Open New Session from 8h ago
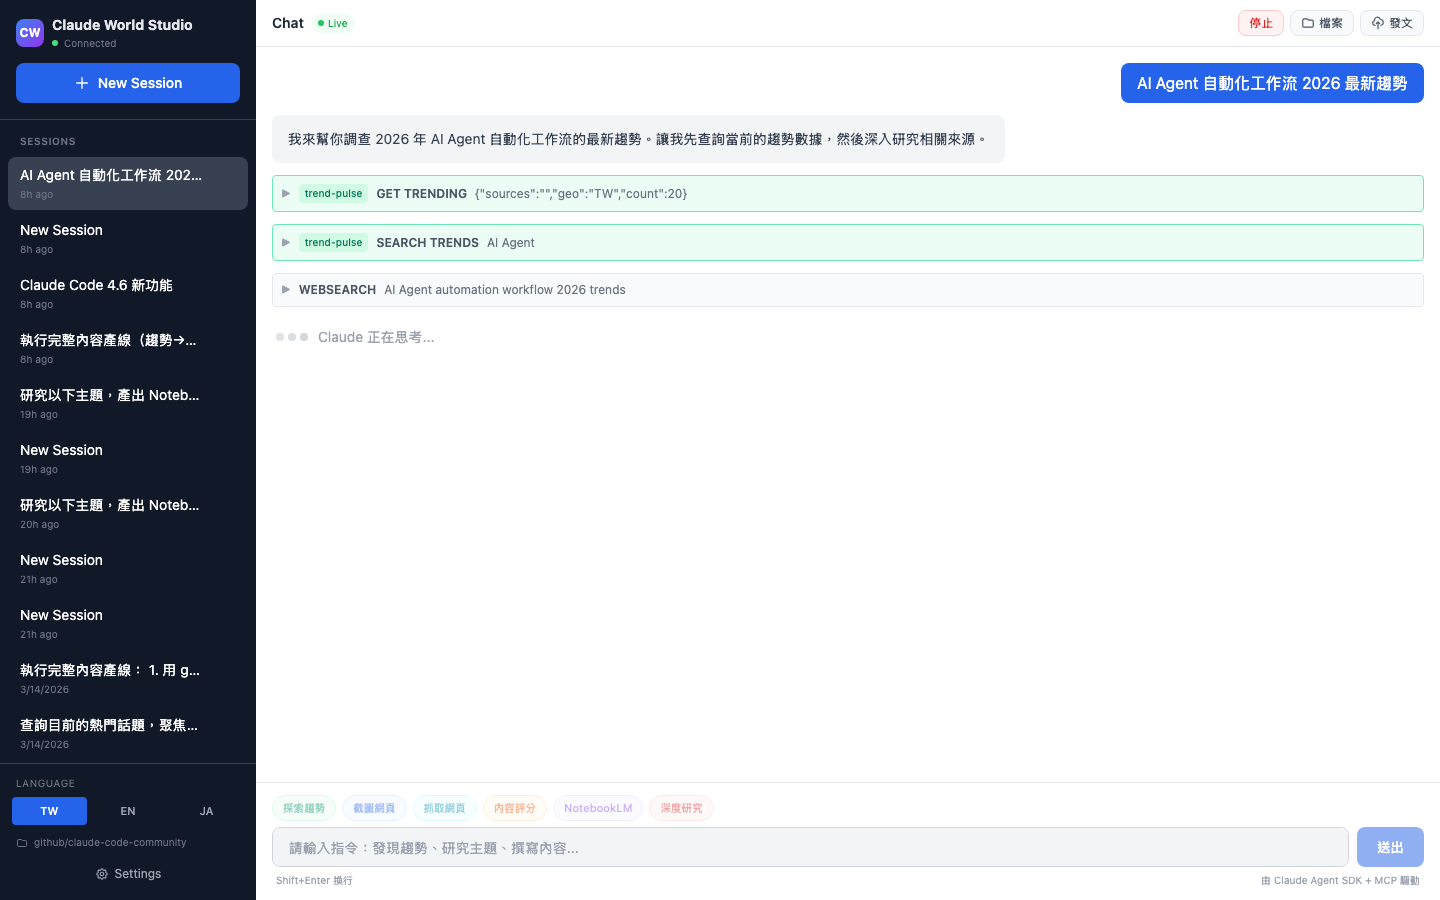Viewport: 1440px width, 900px height. tap(128, 238)
